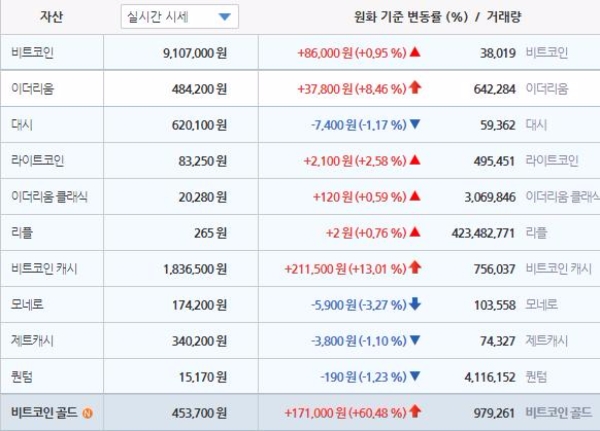Select the 제트캐시 asset name
Image resolution: width=600 pixels, height=431 pixels.
pos(32,340)
